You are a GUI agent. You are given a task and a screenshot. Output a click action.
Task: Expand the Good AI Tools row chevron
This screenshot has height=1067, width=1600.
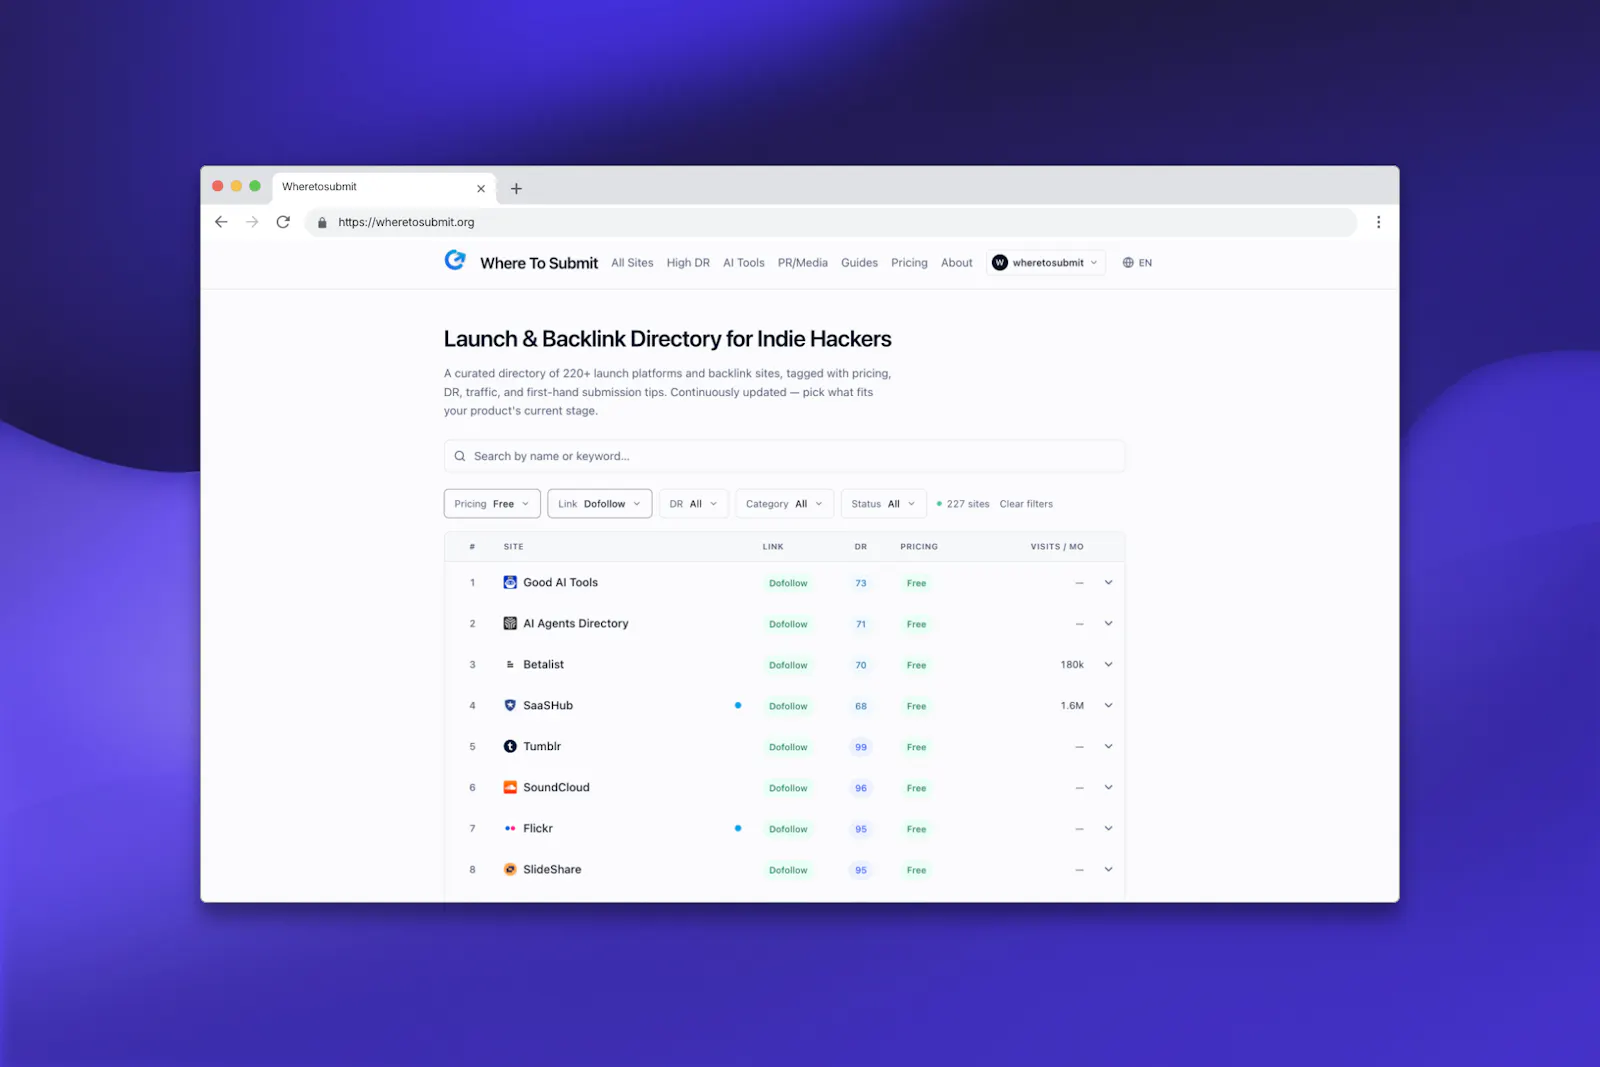pyautogui.click(x=1108, y=582)
